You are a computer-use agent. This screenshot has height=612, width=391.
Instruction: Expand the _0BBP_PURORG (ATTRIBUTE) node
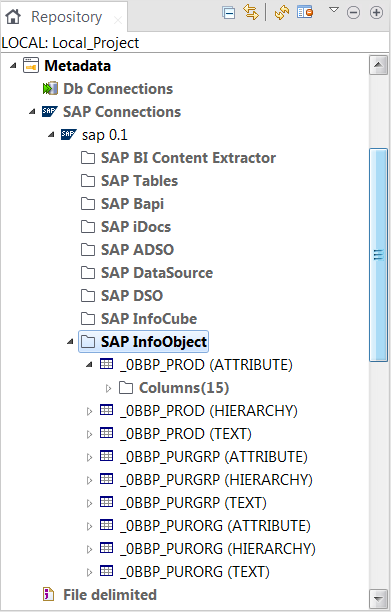pyautogui.click(x=89, y=527)
